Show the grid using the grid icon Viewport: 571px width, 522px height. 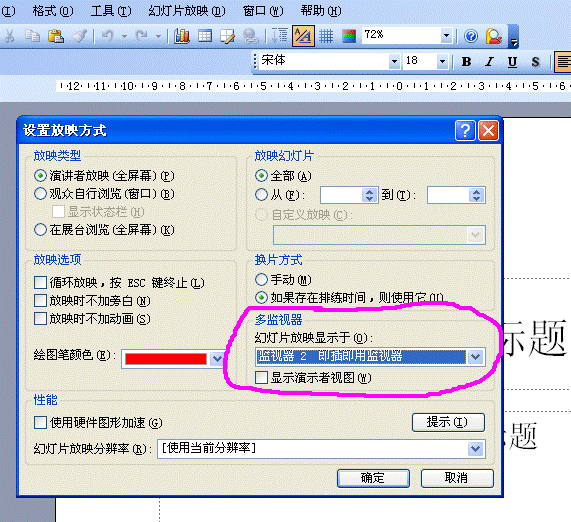[x=326, y=36]
